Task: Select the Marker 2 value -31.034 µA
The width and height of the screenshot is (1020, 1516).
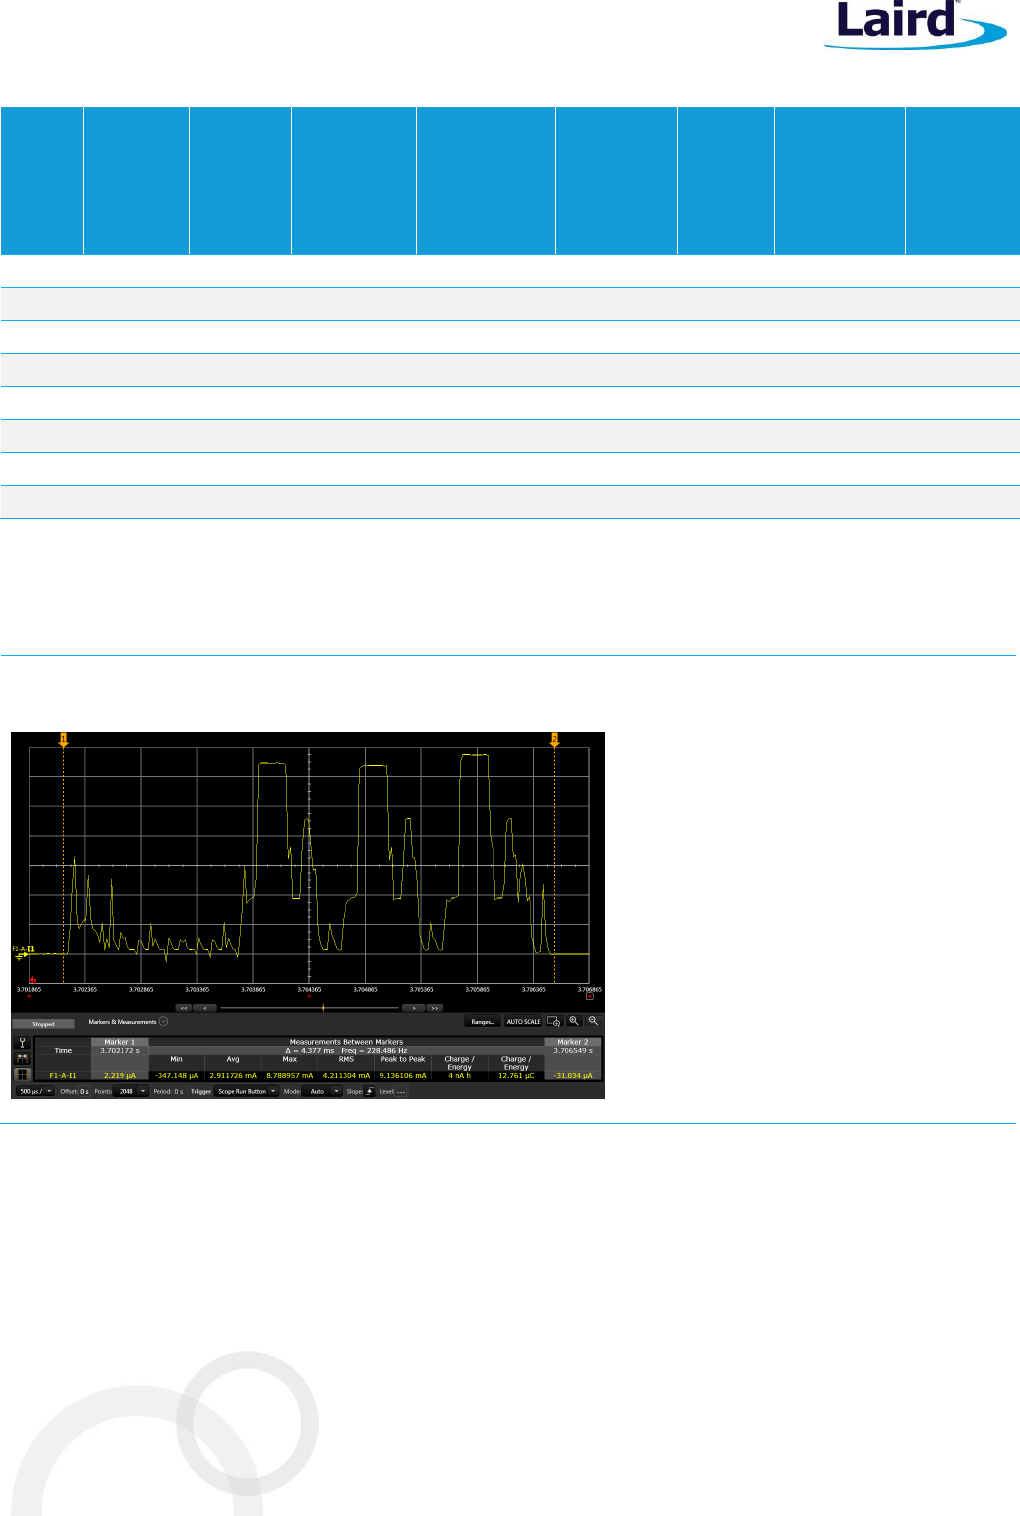Action: click(x=573, y=1075)
